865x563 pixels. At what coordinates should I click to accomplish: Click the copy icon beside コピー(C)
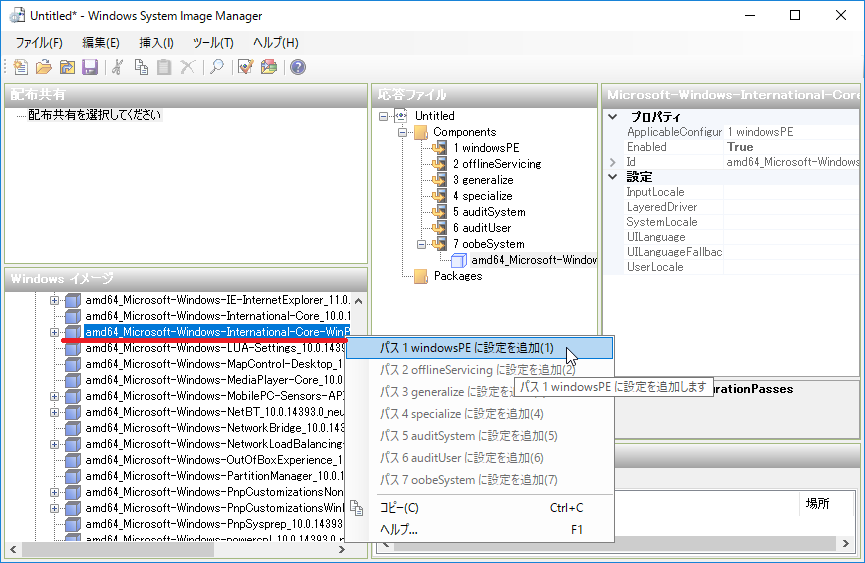tap(357, 508)
